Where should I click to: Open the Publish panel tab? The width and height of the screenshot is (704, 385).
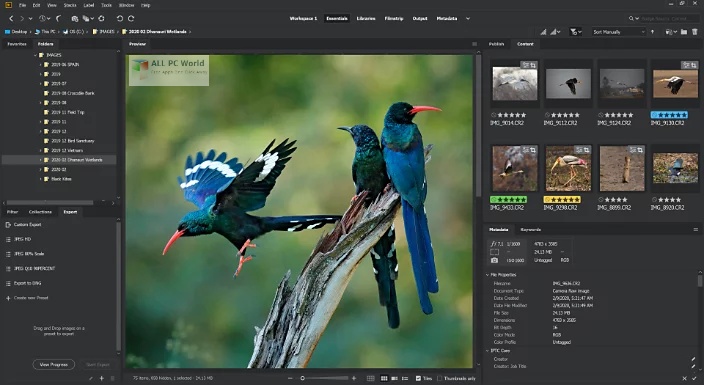tap(496, 44)
